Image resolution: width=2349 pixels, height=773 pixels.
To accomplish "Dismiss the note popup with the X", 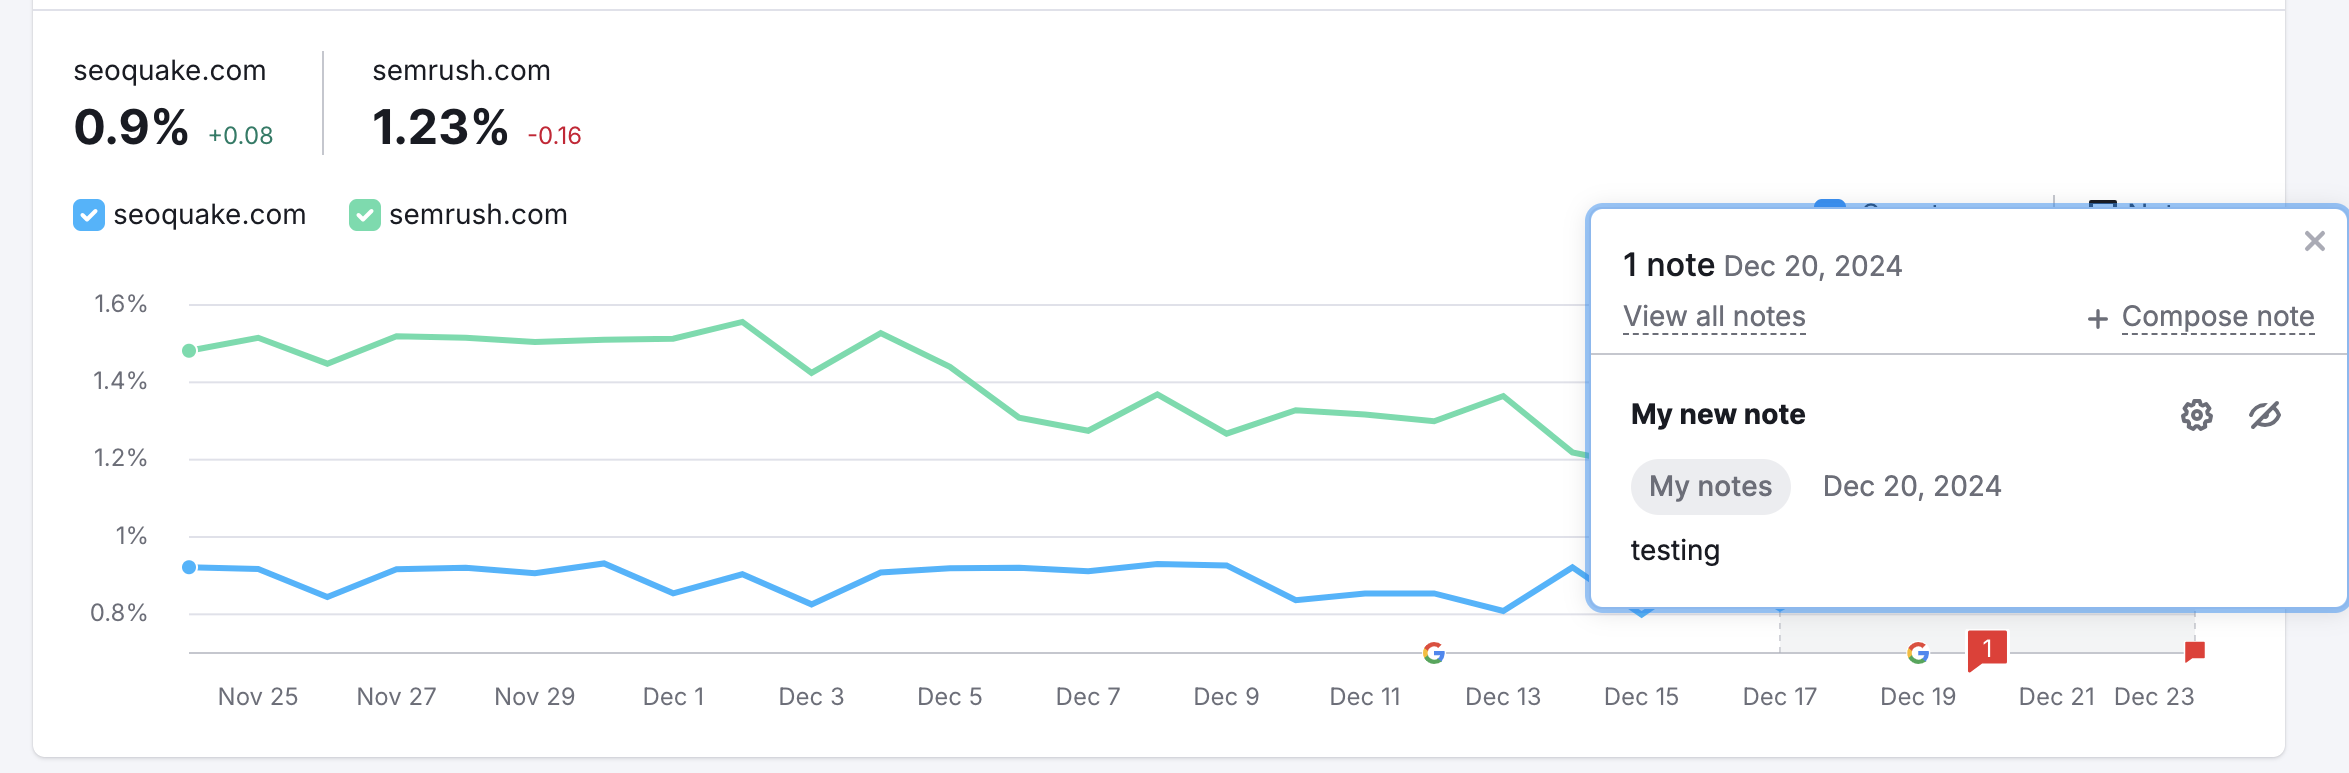I will pos(2315,240).
